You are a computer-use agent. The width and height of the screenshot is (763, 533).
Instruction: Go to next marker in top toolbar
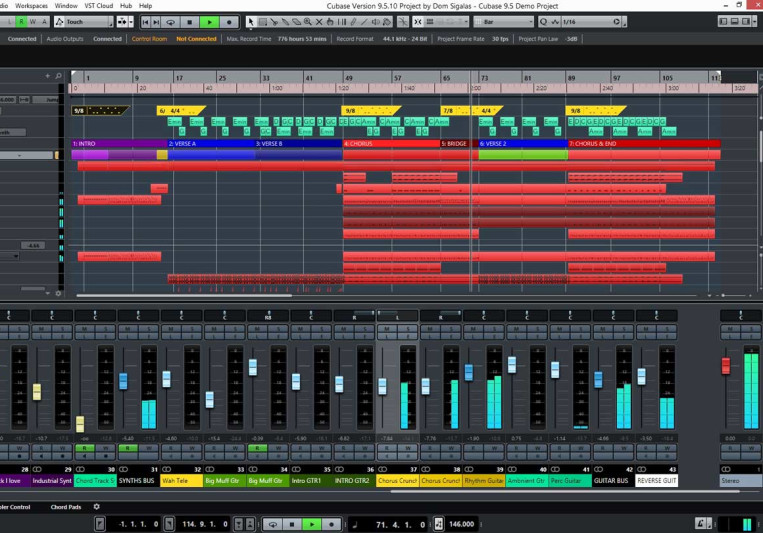[156, 22]
